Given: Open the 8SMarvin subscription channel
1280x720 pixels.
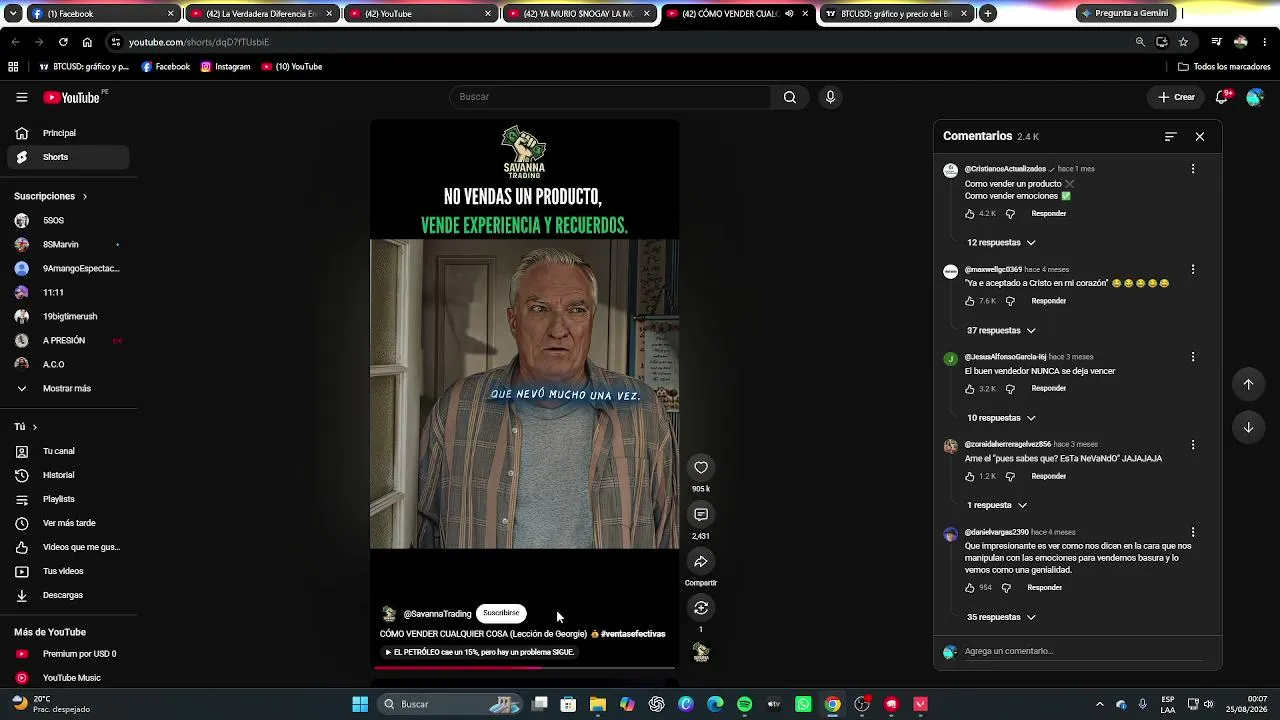Looking at the screenshot, I should click(68, 244).
